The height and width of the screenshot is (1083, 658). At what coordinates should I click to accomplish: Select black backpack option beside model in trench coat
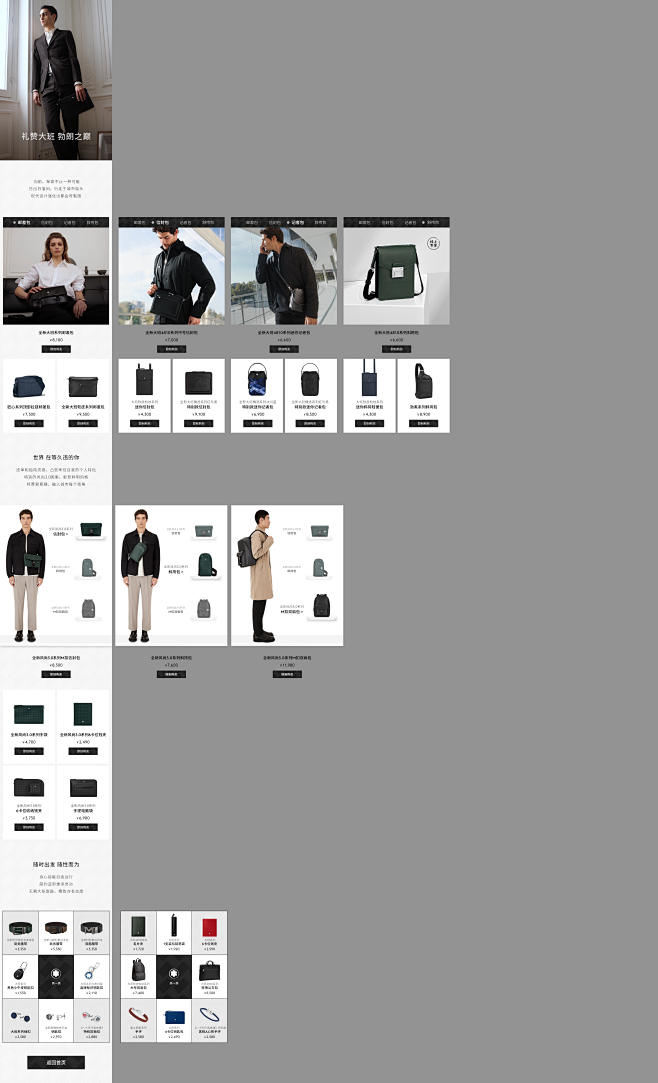coord(322,606)
